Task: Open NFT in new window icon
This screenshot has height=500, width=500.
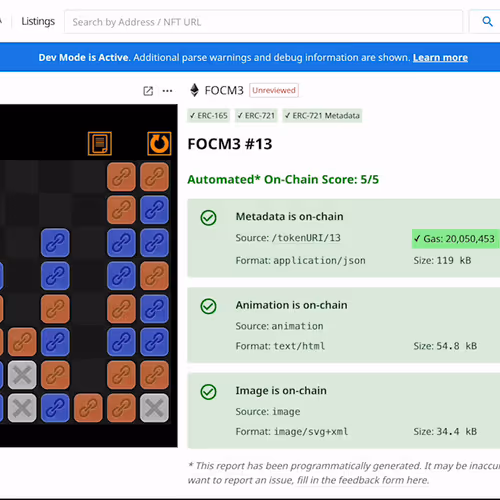Action: pyautogui.click(x=148, y=91)
